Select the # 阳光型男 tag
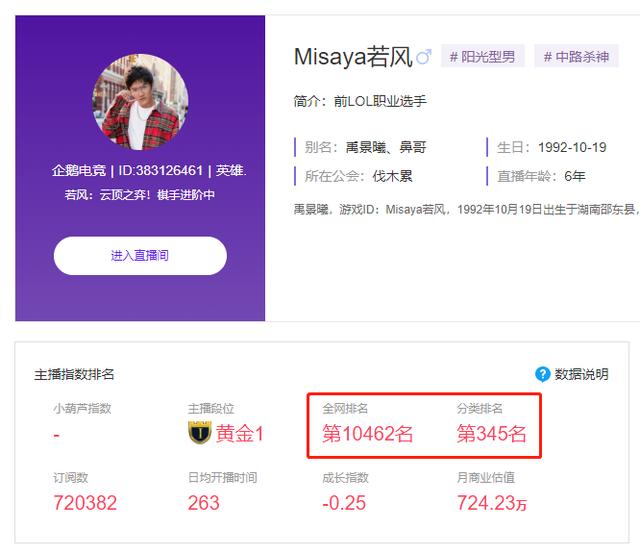This screenshot has width=640, height=554. pyautogui.click(x=482, y=56)
